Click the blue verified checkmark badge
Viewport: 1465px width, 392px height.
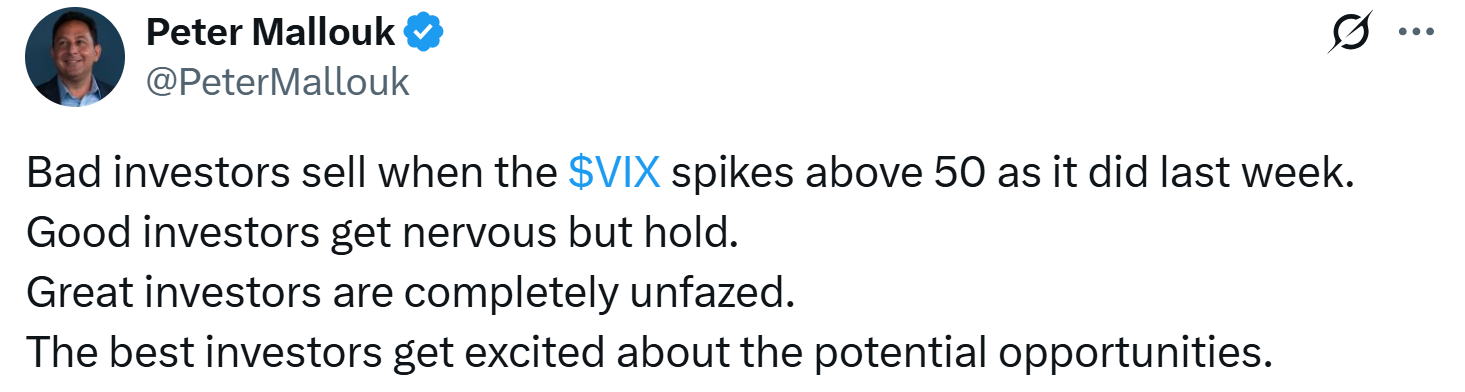(425, 35)
